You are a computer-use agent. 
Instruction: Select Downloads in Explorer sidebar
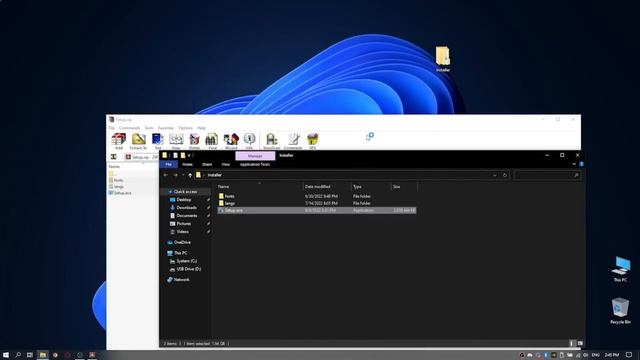[187, 207]
